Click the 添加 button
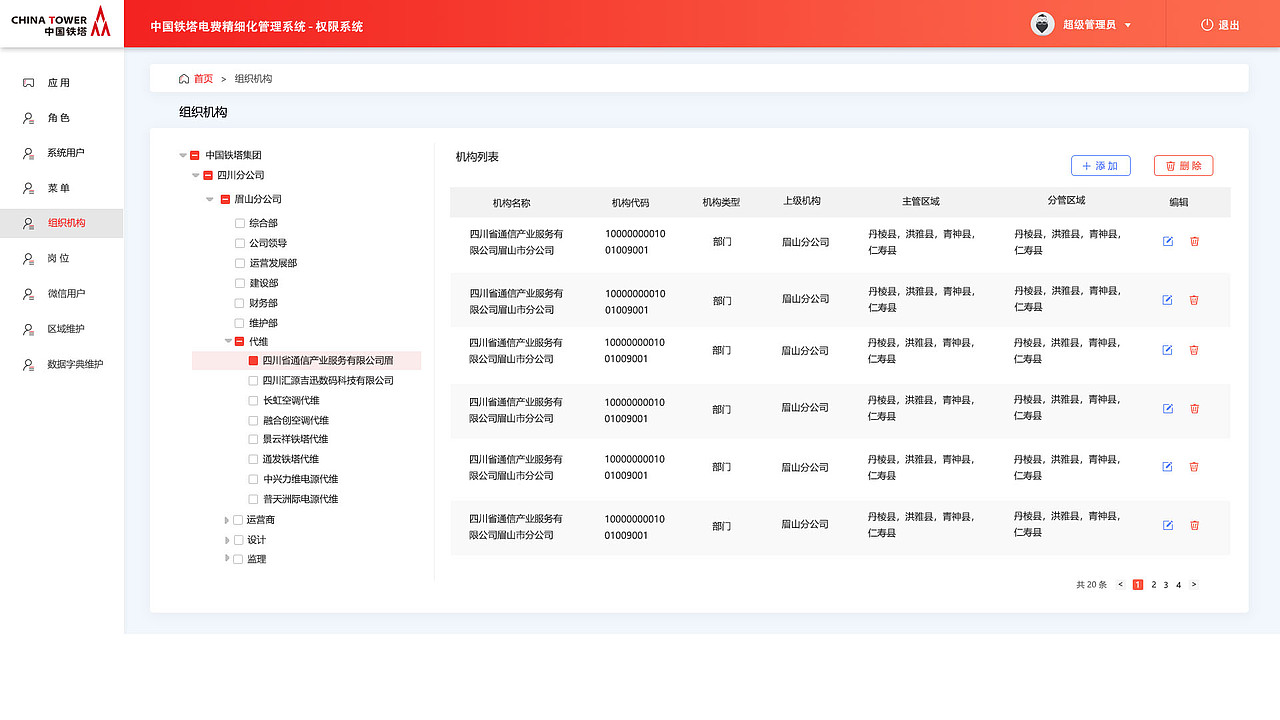Screen dimensions: 1280x720 1101,166
